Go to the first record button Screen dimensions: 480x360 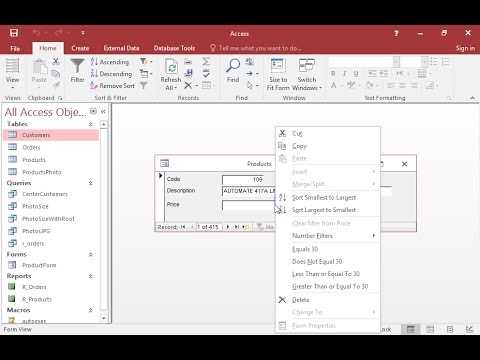click(x=183, y=227)
